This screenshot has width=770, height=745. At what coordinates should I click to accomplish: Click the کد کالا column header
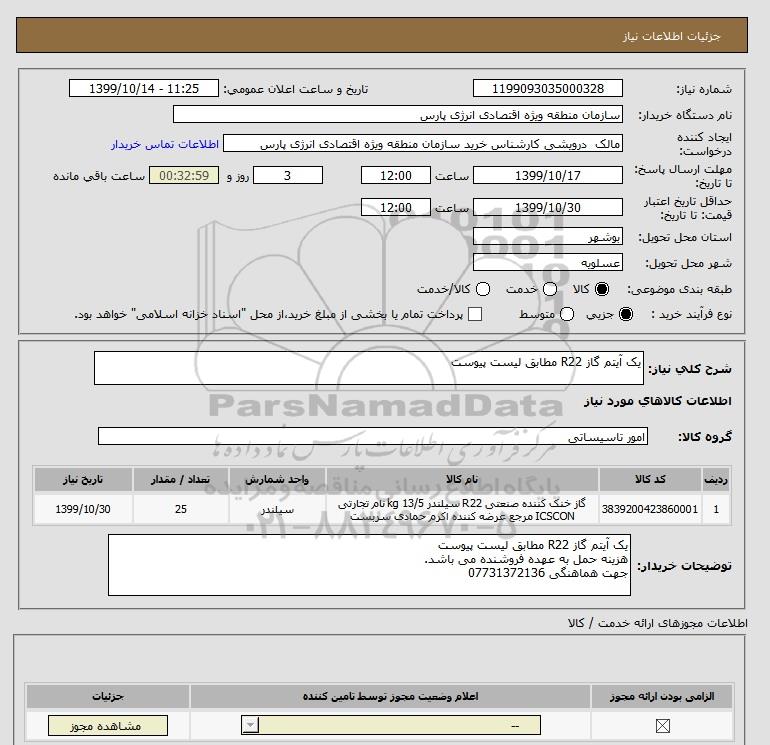tap(650, 479)
